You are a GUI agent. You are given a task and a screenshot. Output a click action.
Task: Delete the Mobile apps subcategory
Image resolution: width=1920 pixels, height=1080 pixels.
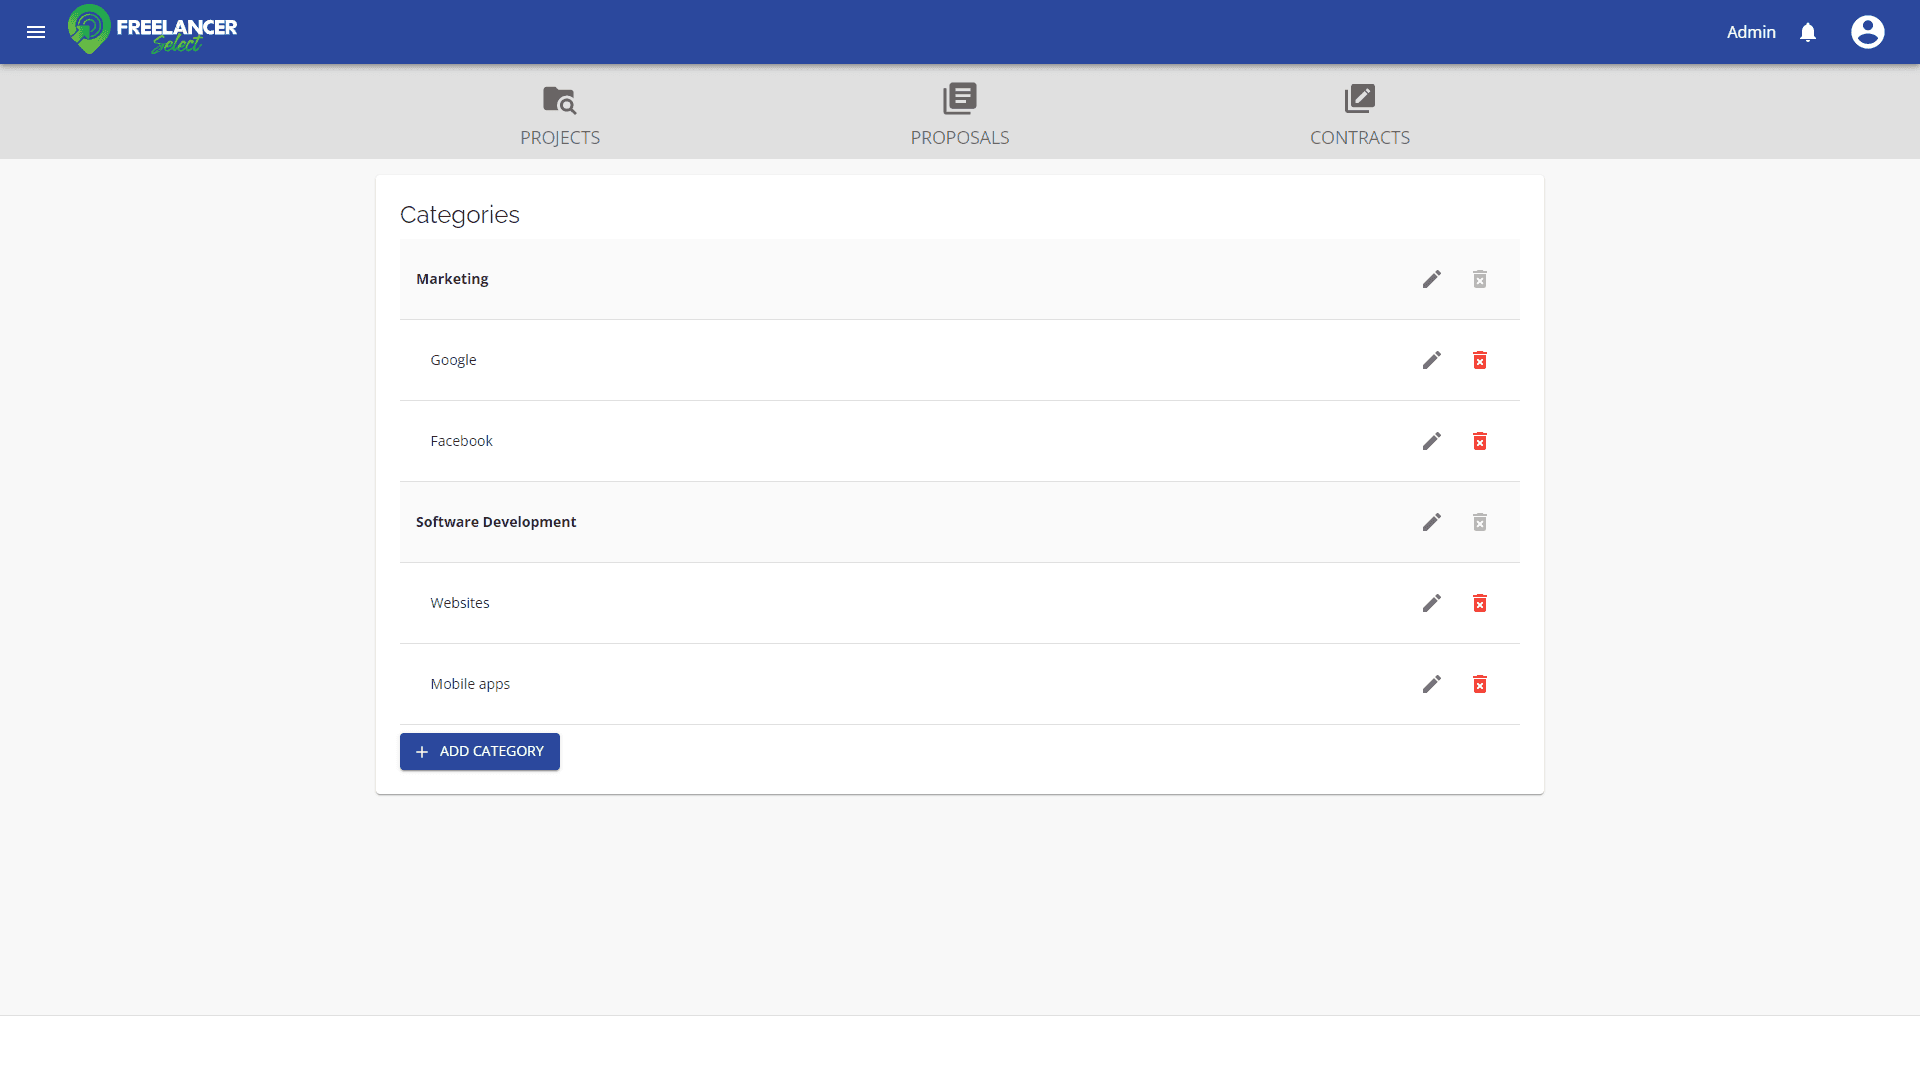(x=1480, y=684)
